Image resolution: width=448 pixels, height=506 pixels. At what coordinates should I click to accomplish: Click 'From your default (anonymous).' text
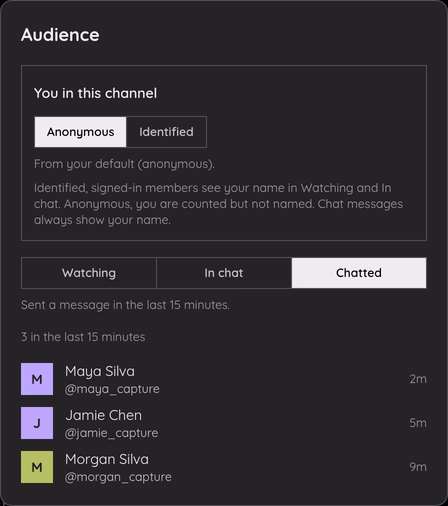(124, 164)
